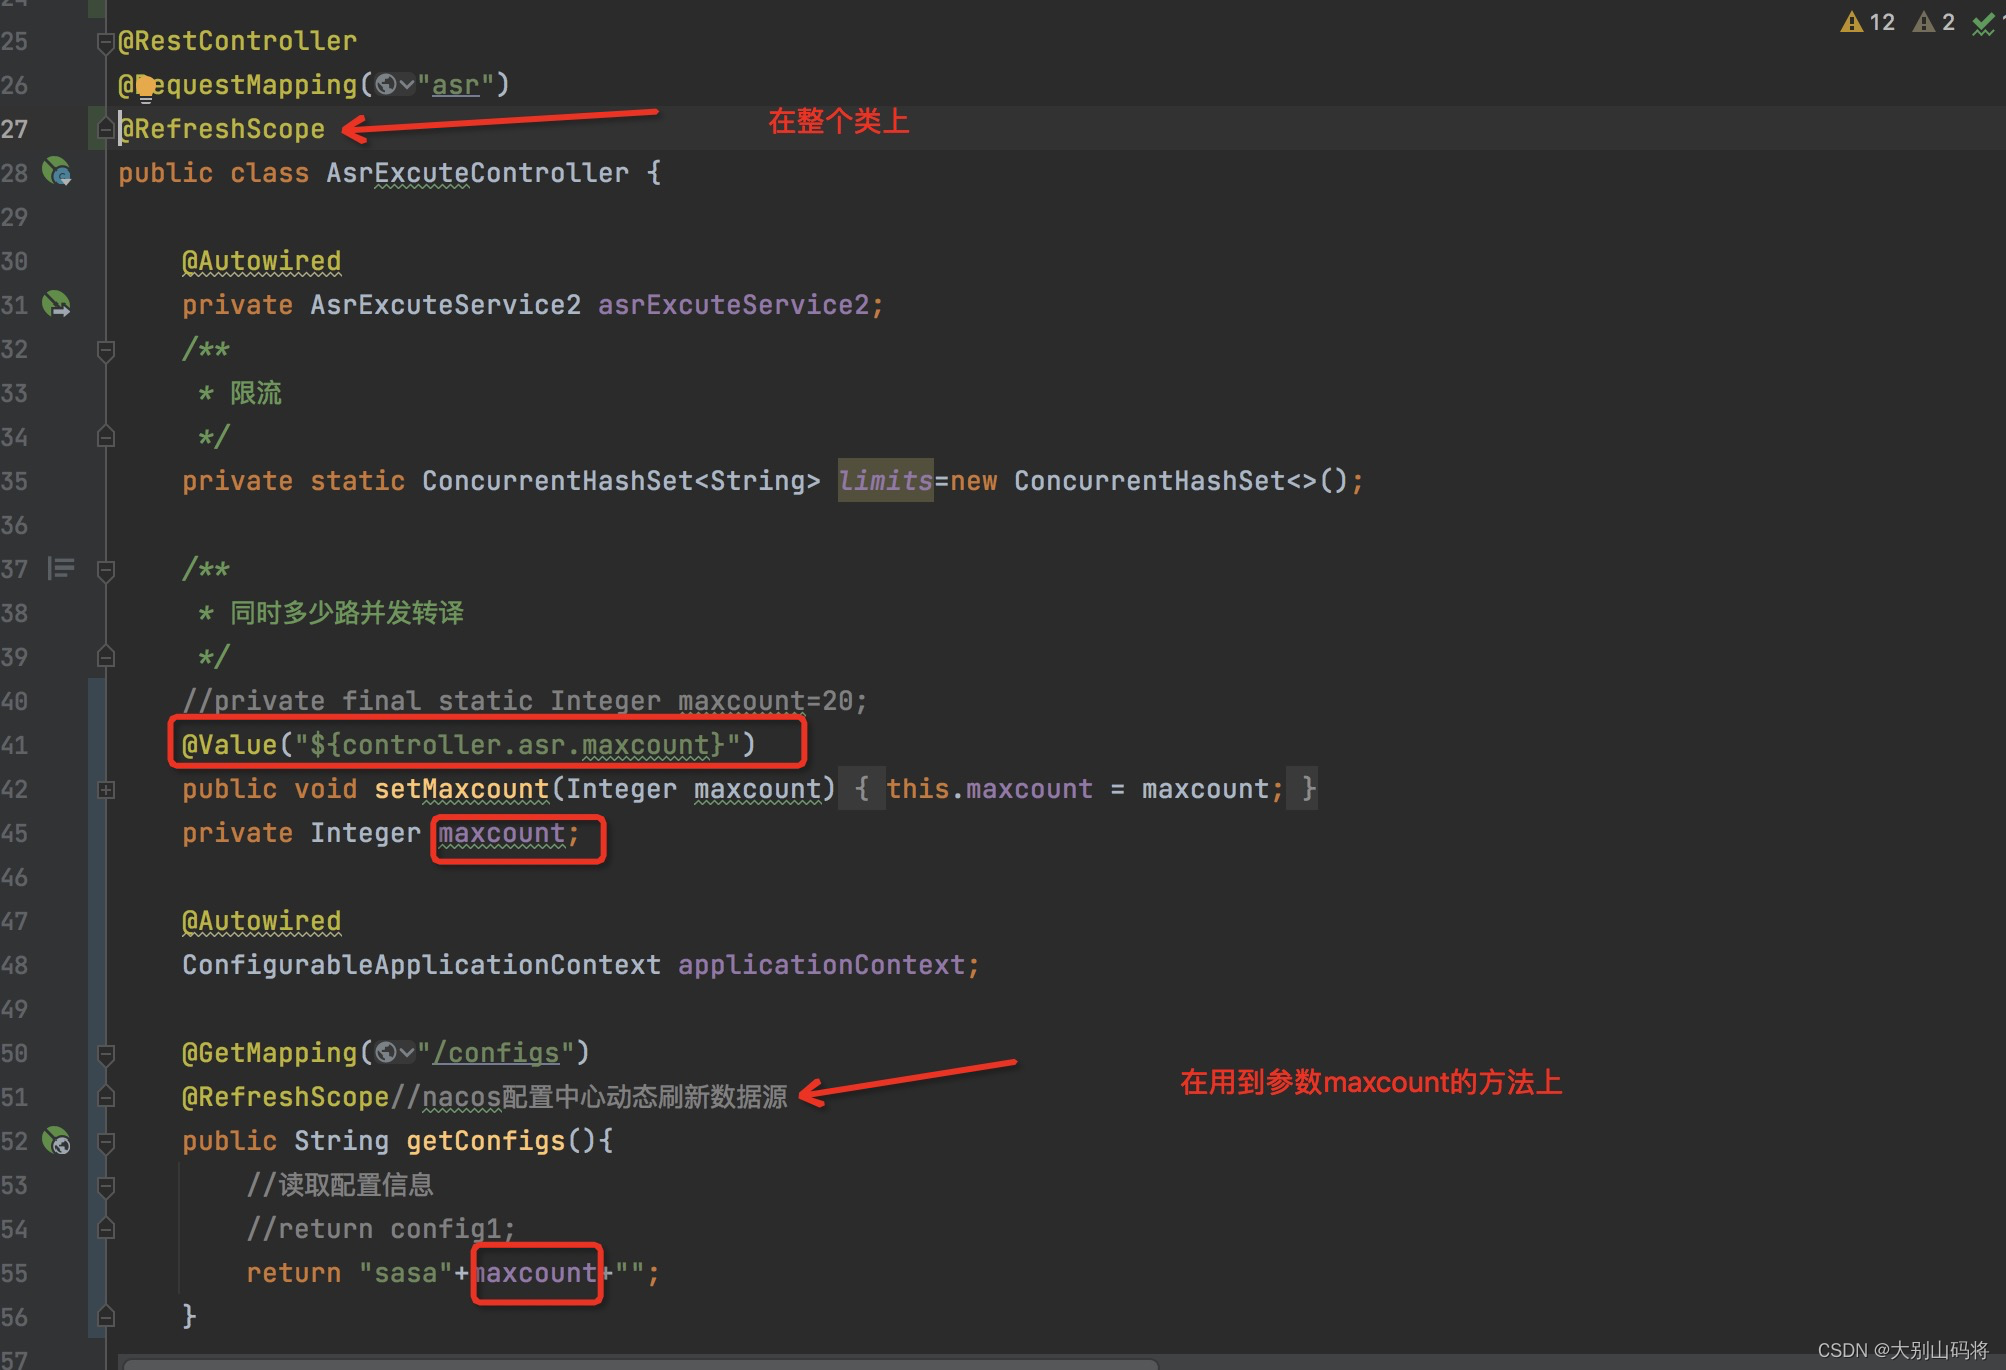Open the chevron dropdown next to "asr" mapping
The image size is (2006, 1370).
(x=407, y=85)
